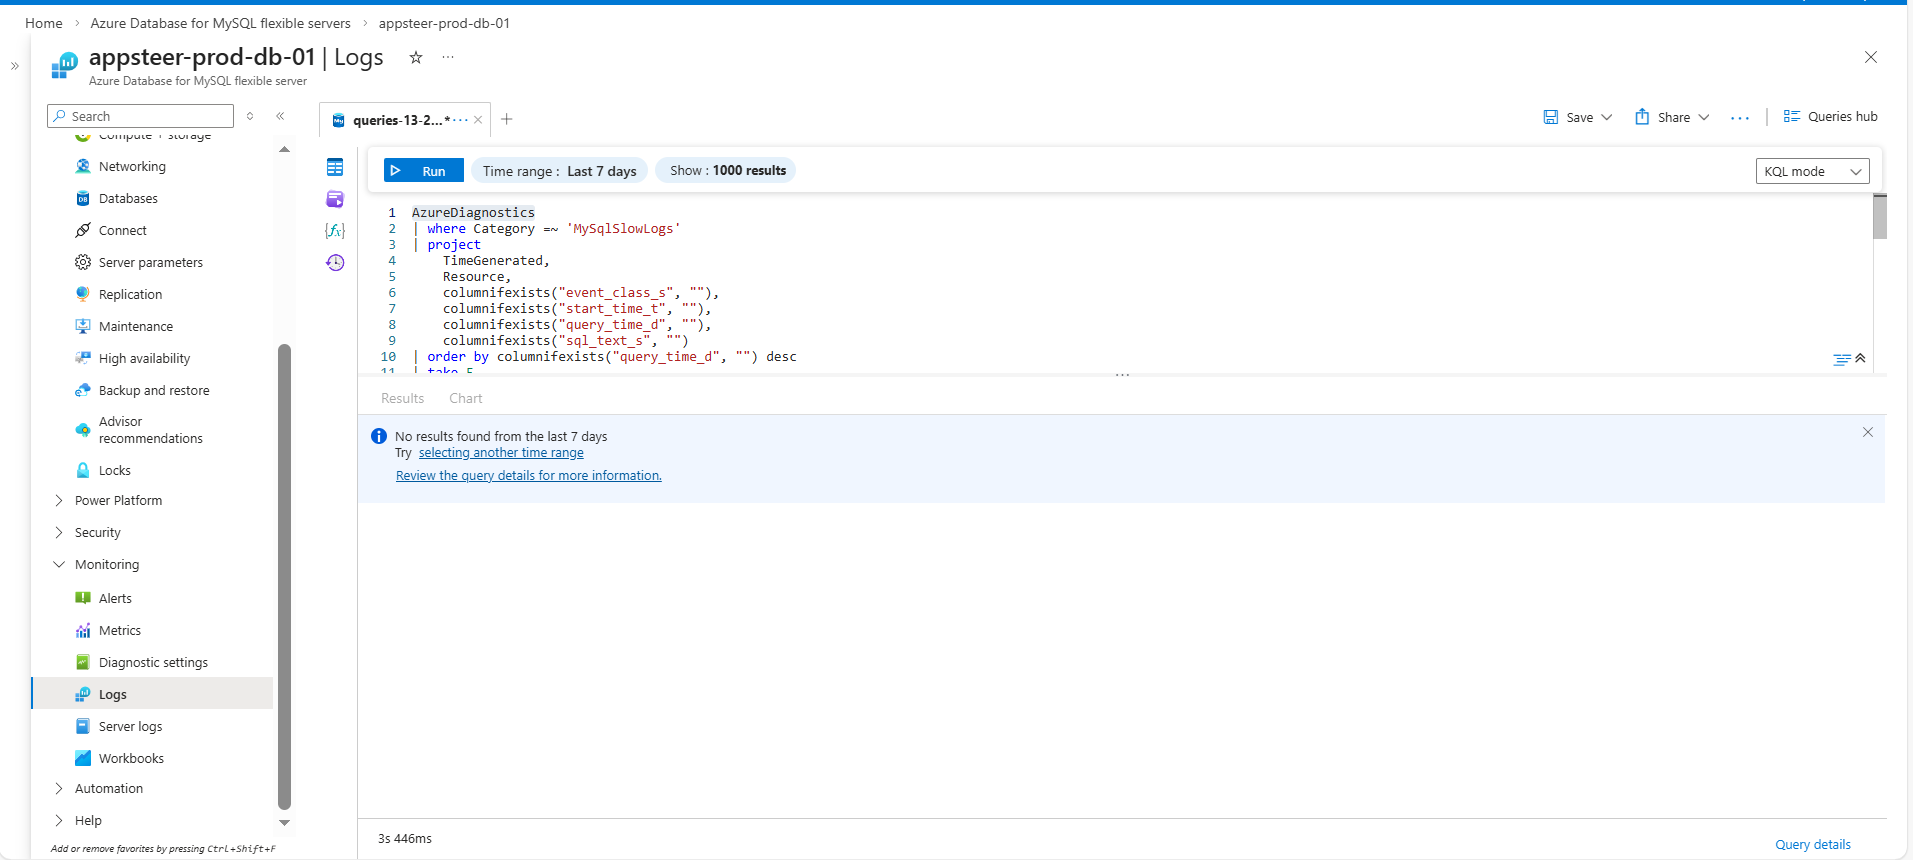Screen dimensions: 1913x860
Task: Click the sidebar scroll down arrow
Action: 284,823
